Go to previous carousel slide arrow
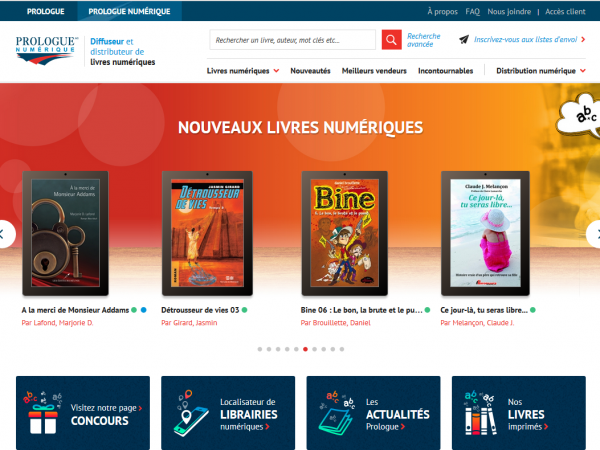This screenshot has height=450, width=600. click(5, 234)
